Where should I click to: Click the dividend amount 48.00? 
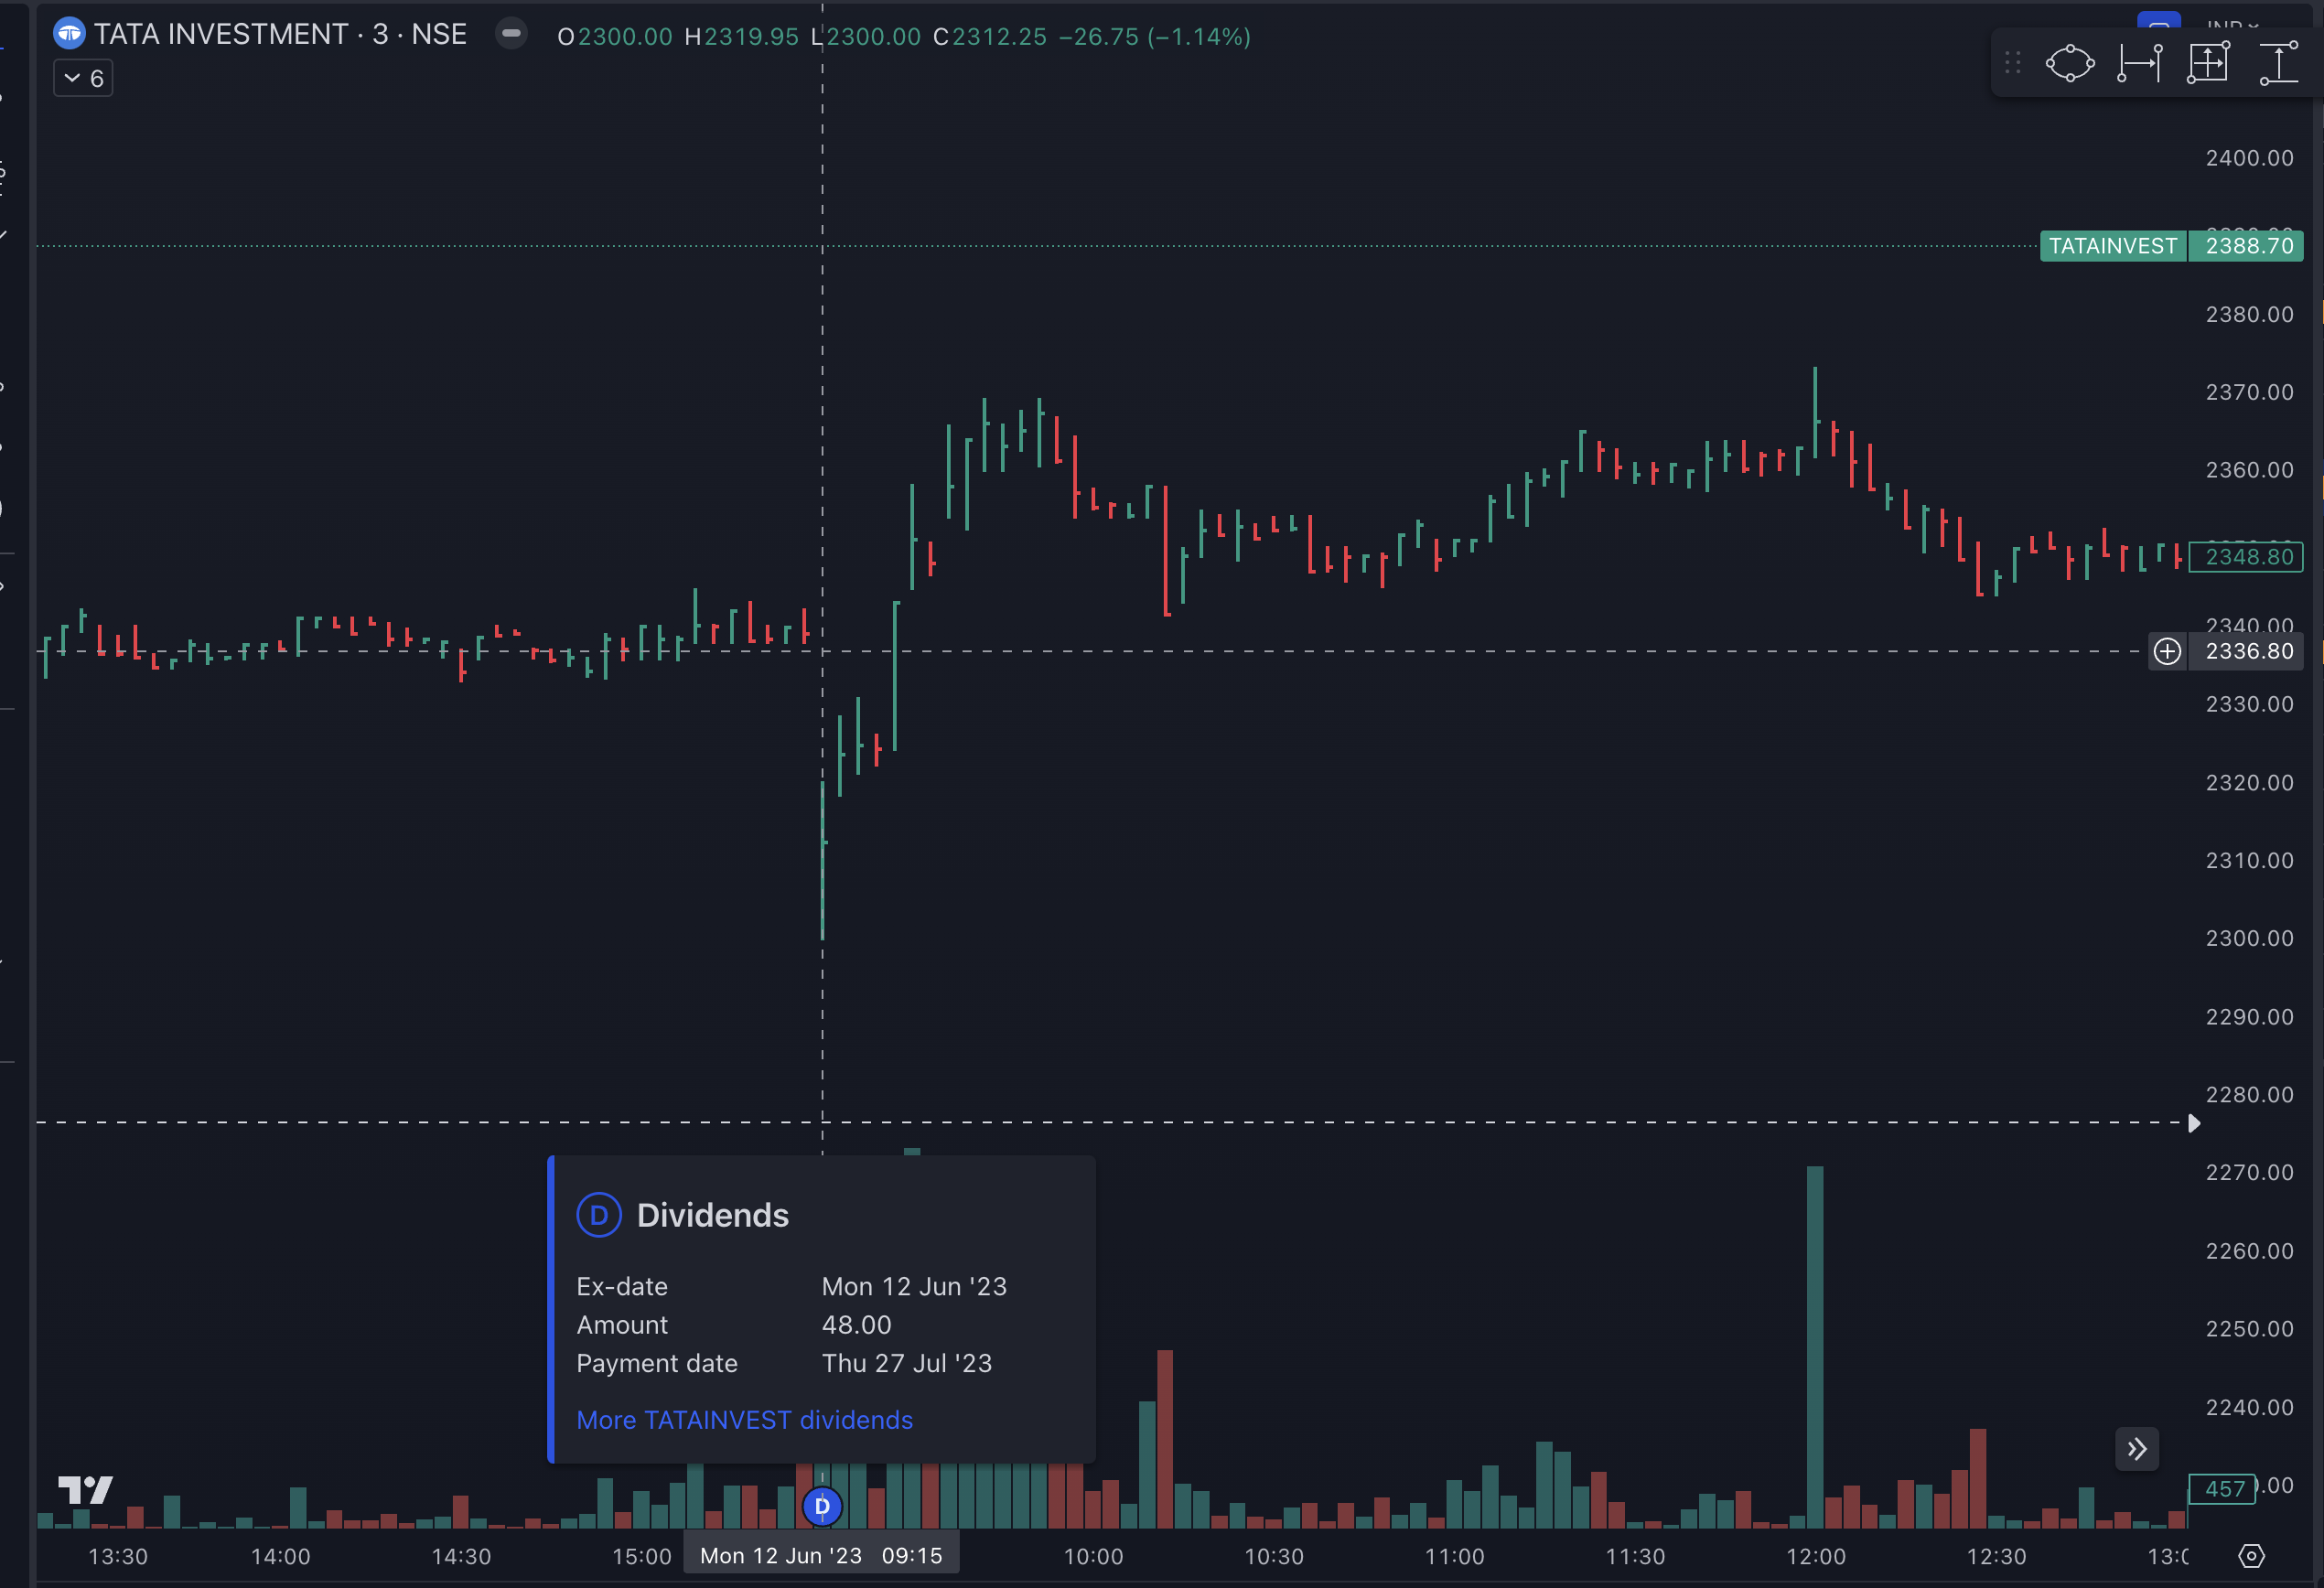856,1324
